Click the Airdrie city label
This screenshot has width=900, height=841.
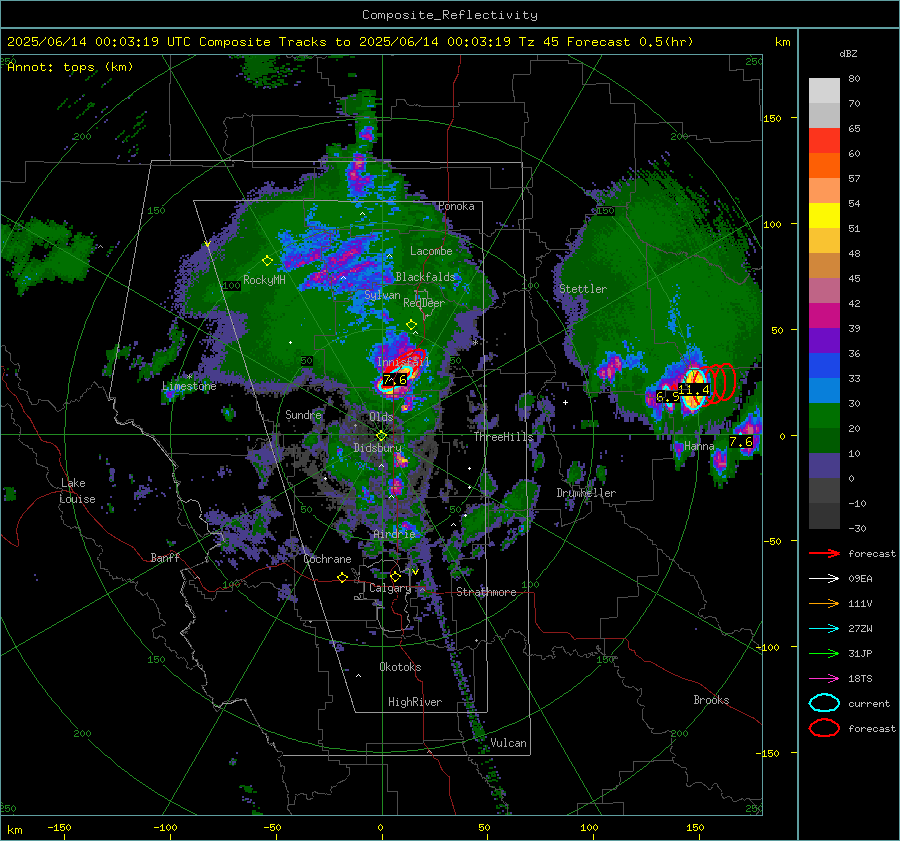pyautogui.click(x=394, y=534)
